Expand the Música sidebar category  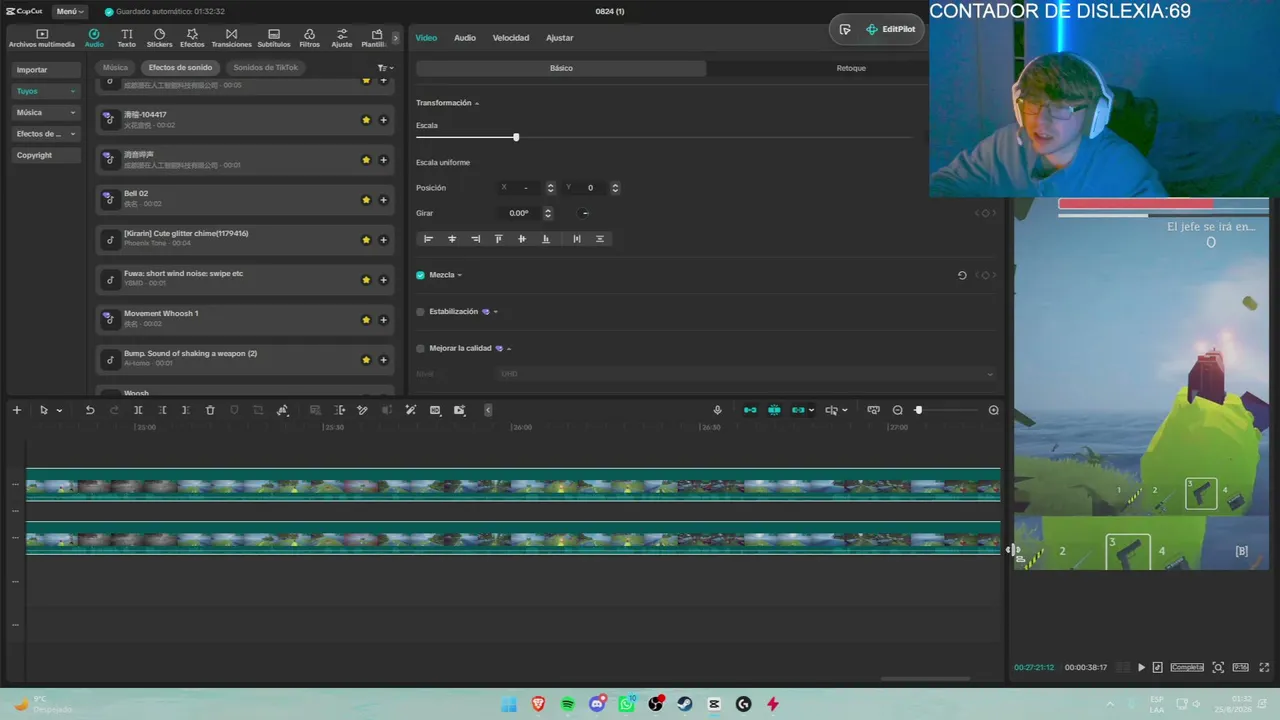click(x=46, y=113)
